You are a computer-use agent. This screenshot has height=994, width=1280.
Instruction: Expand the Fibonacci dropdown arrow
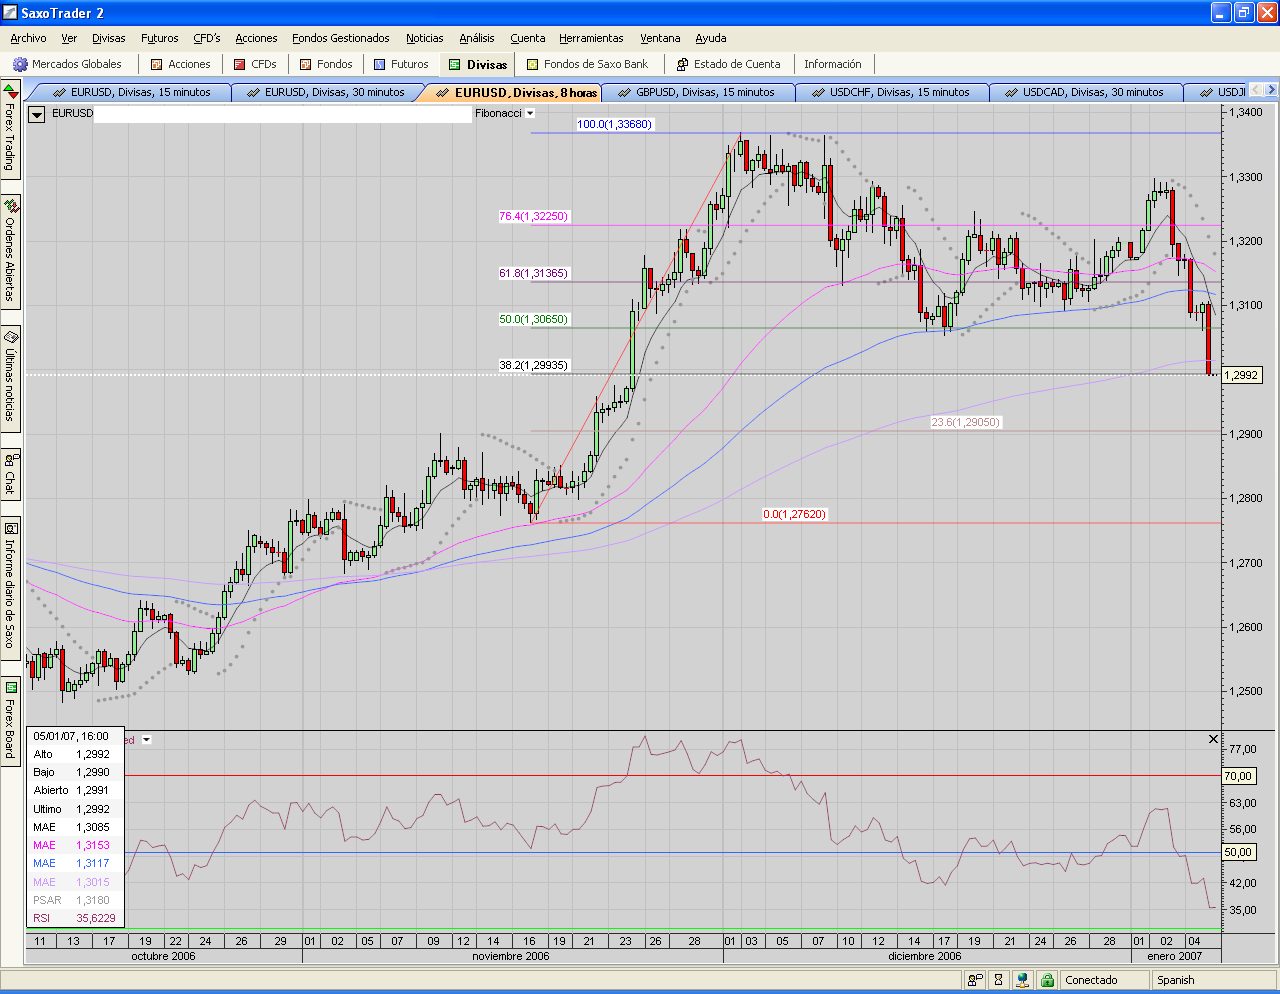tap(530, 113)
